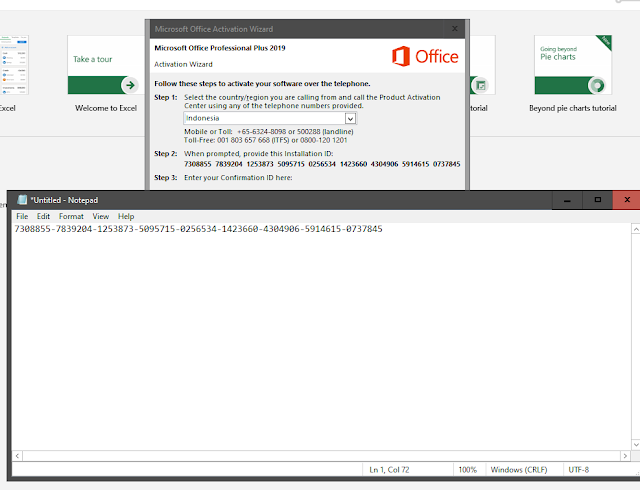Close the Untitled Notepad window
This screenshot has height=490, width=640.
click(627, 200)
